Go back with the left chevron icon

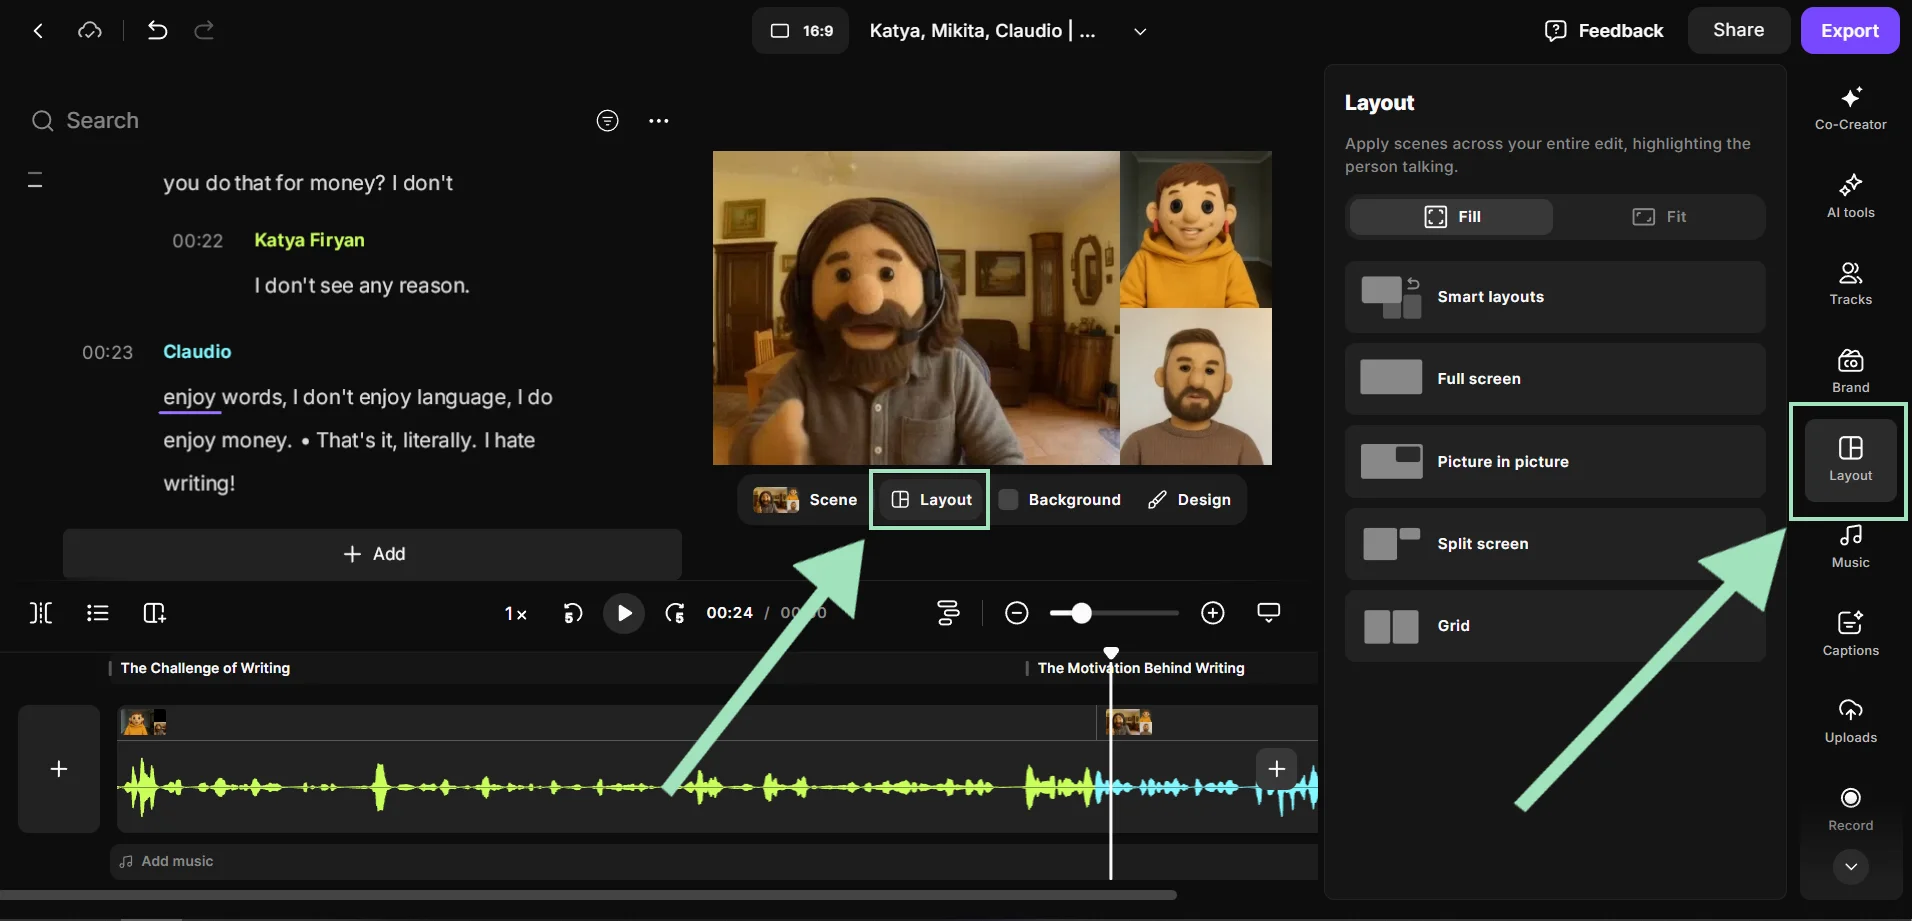click(38, 31)
